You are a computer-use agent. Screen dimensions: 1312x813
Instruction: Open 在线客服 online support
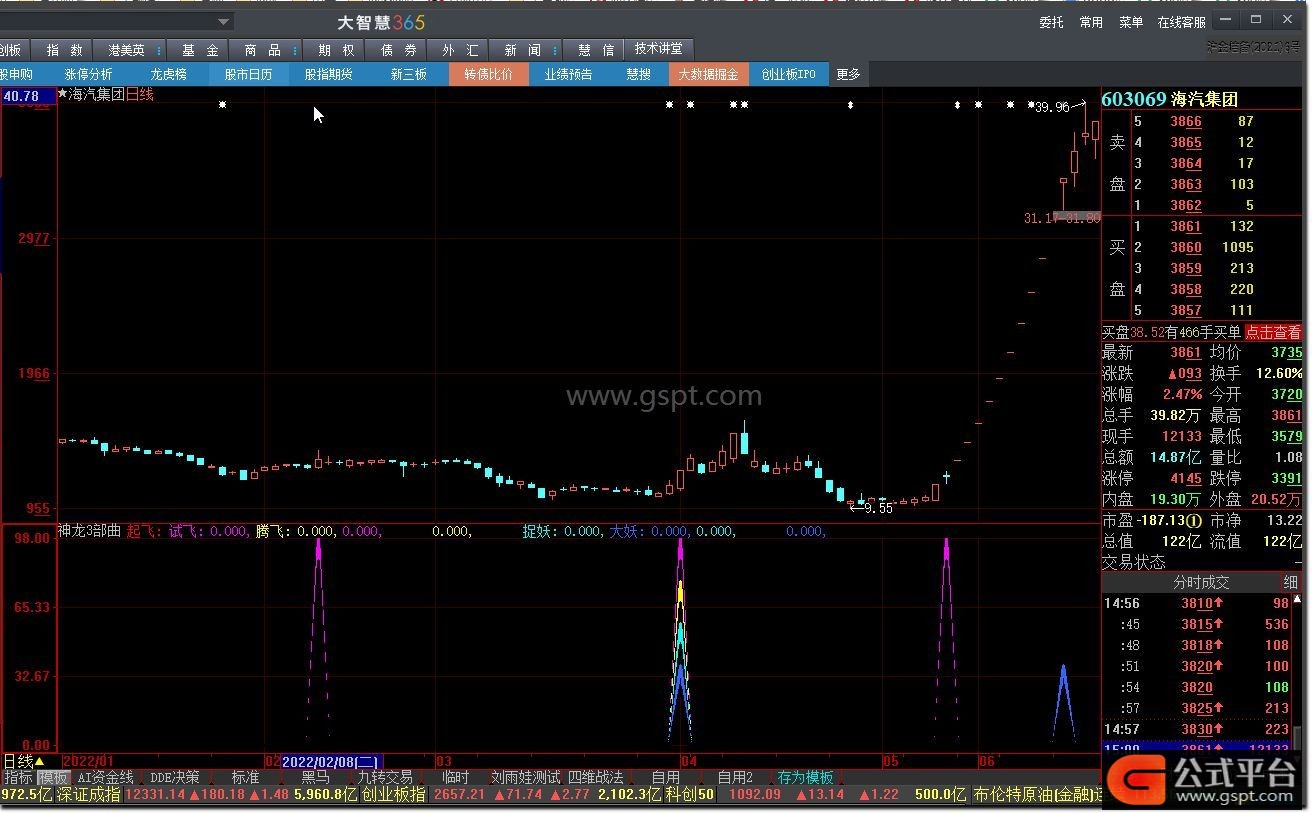tap(1182, 22)
